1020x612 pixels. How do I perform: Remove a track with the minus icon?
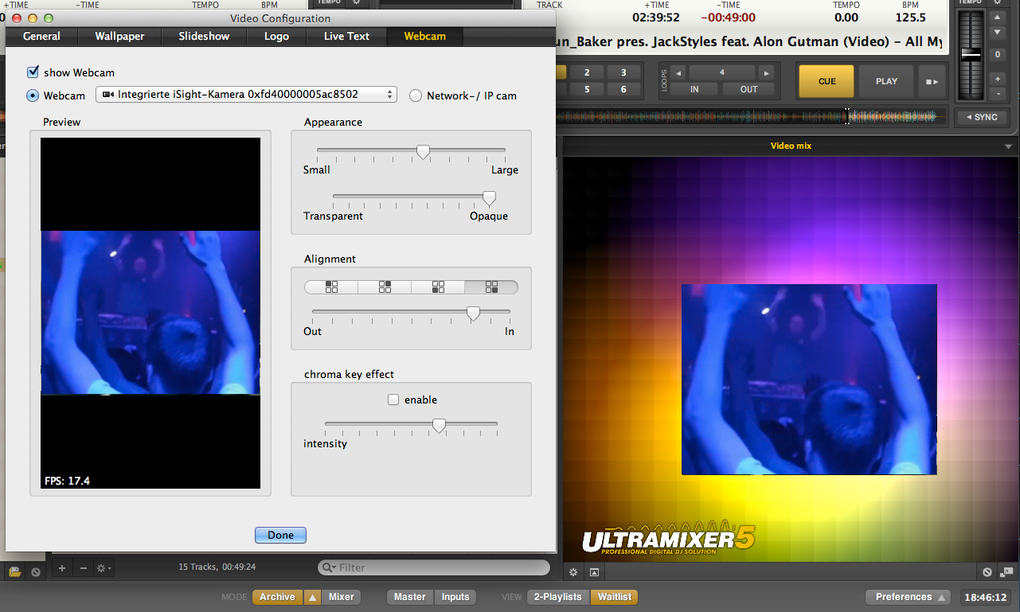[x=83, y=568]
